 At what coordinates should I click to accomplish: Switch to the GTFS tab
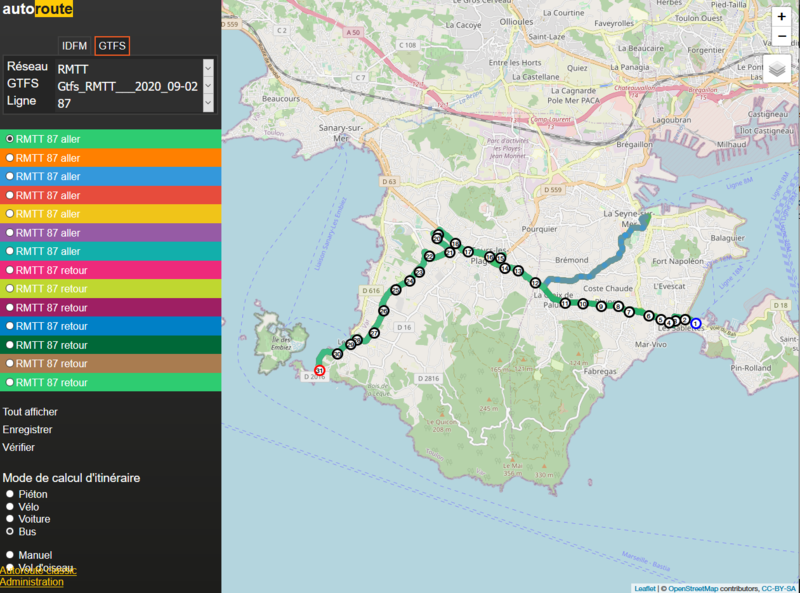(112, 46)
